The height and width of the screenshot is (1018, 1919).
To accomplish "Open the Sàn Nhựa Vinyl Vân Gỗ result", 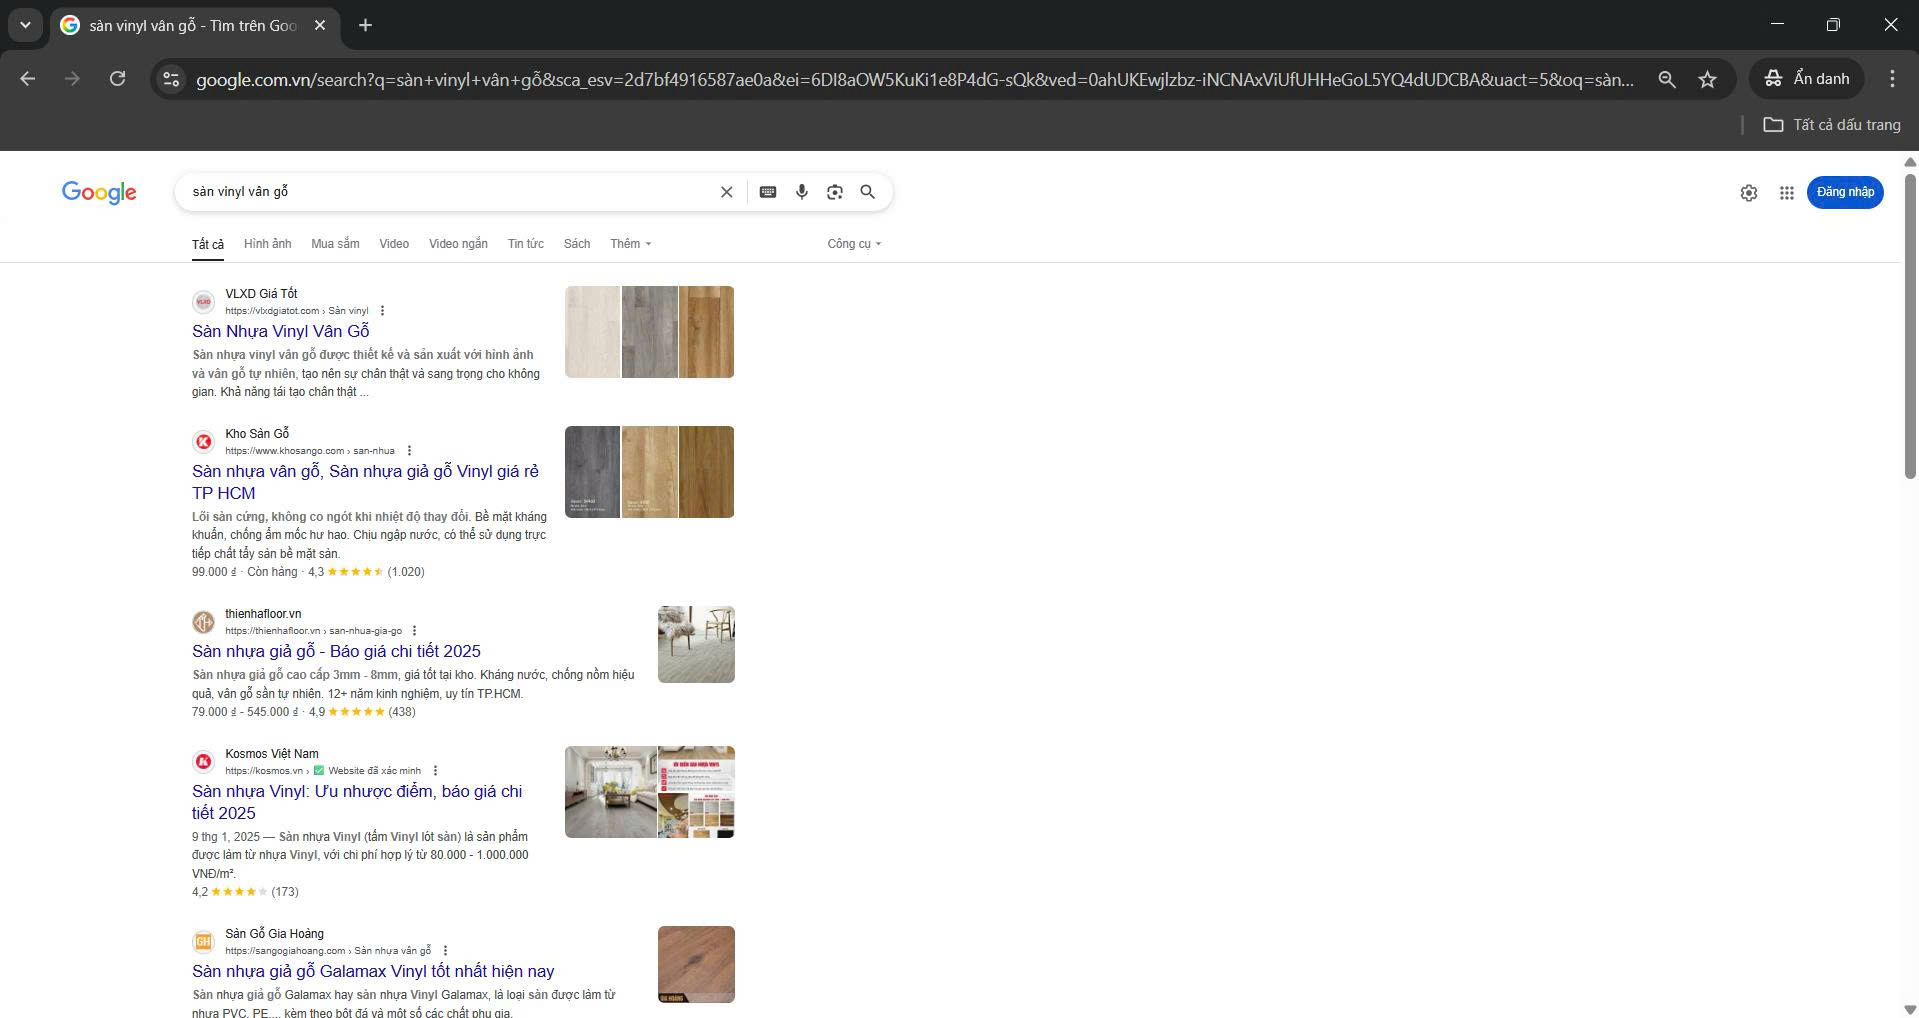I will pos(281,331).
